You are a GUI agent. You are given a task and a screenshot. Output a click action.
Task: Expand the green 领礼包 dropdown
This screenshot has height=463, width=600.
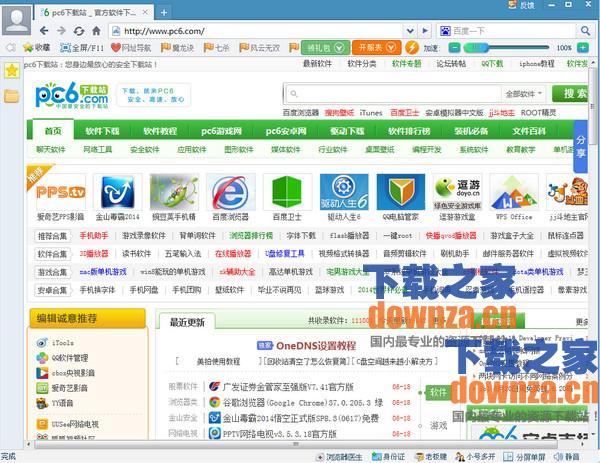coord(326,48)
